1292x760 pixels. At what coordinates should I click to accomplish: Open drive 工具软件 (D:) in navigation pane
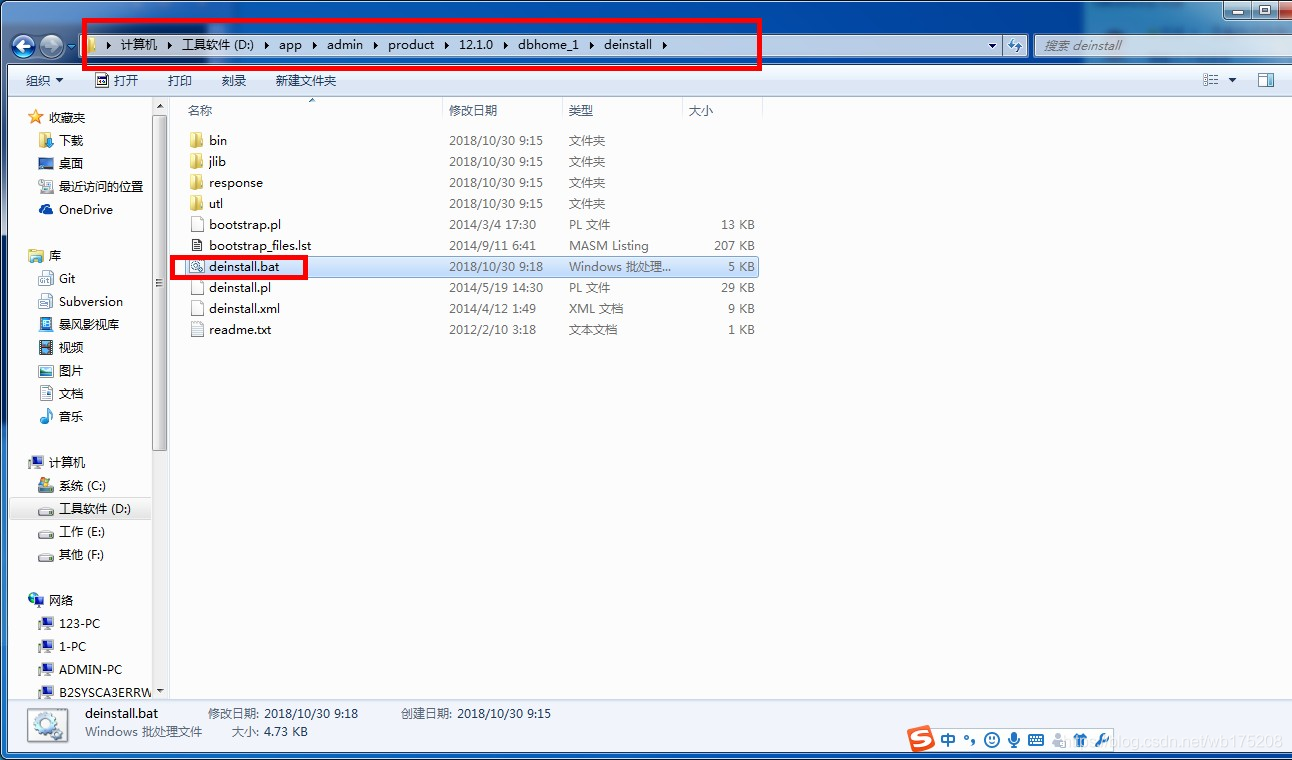pos(94,508)
